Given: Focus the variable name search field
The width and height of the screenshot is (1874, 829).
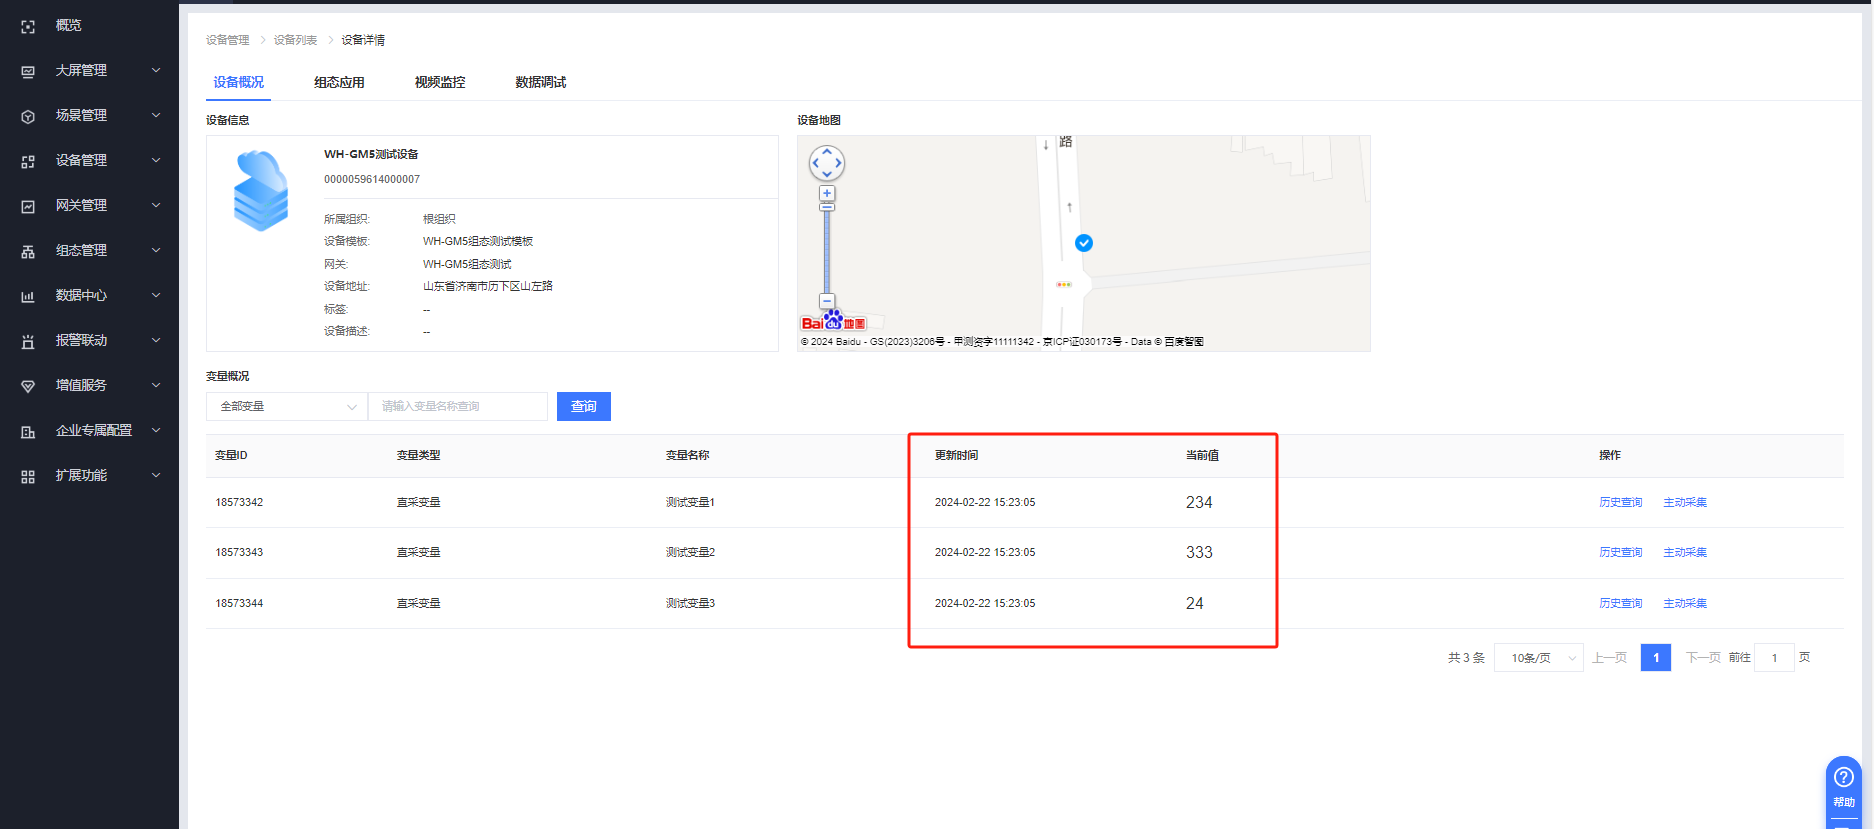Looking at the screenshot, I should pyautogui.click(x=458, y=407).
